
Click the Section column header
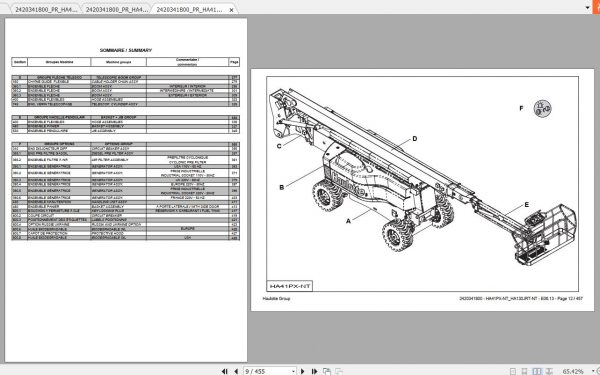tap(20, 62)
